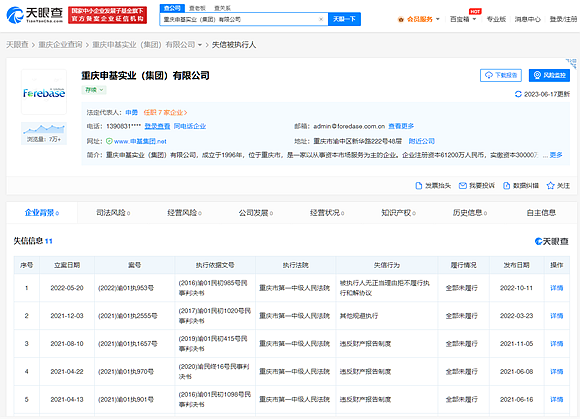This screenshot has width=580, height=419.
Task: Click the 风险监控 button
Action: point(549,75)
